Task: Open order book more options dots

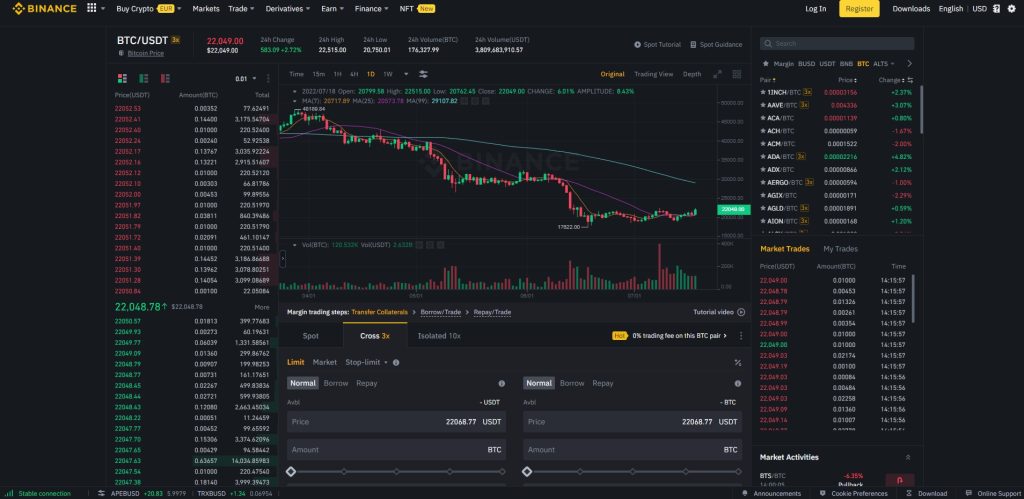Action: point(266,78)
